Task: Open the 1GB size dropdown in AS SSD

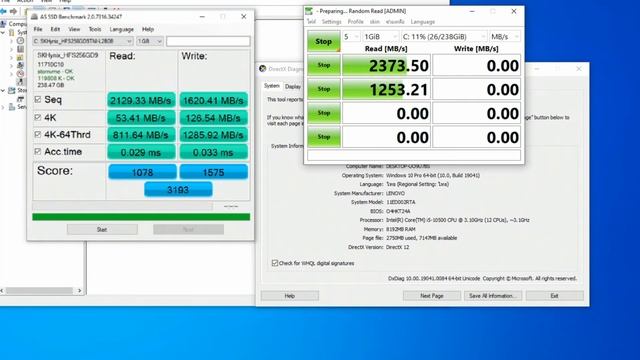Action: [149, 41]
